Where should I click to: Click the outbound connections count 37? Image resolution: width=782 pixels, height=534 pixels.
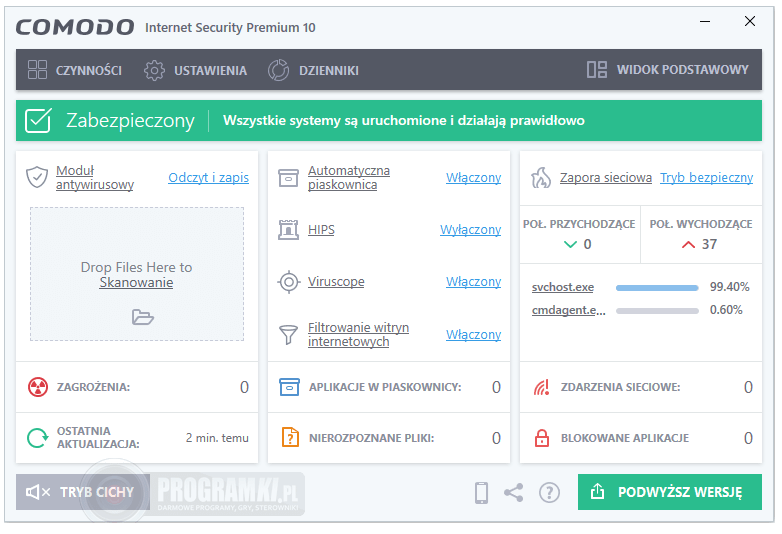(709, 244)
